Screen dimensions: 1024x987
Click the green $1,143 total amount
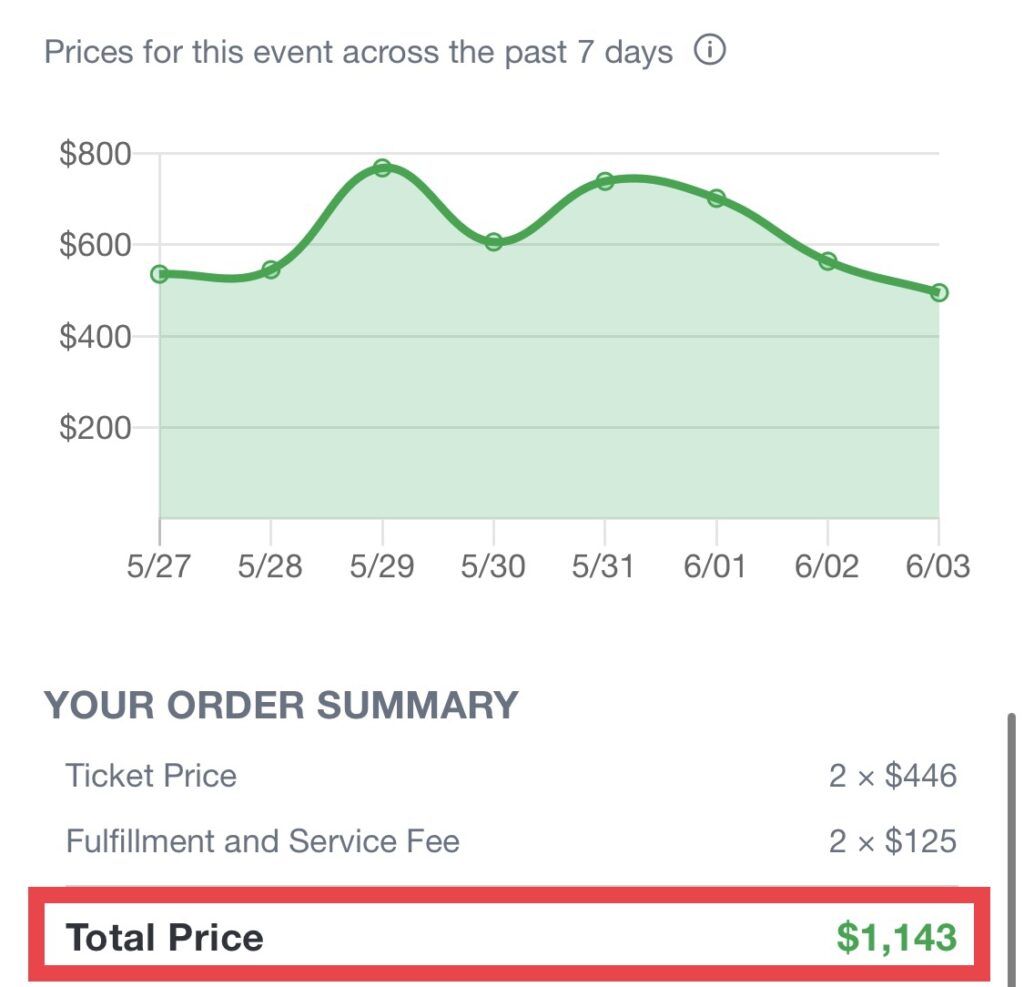coord(896,938)
